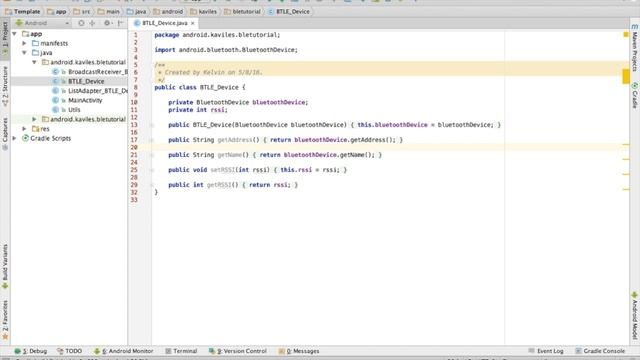Viewport: 640px width, 360px height.
Task: Open the Structure tool window tab
Action: pyautogui.click(x=5, y=86)
